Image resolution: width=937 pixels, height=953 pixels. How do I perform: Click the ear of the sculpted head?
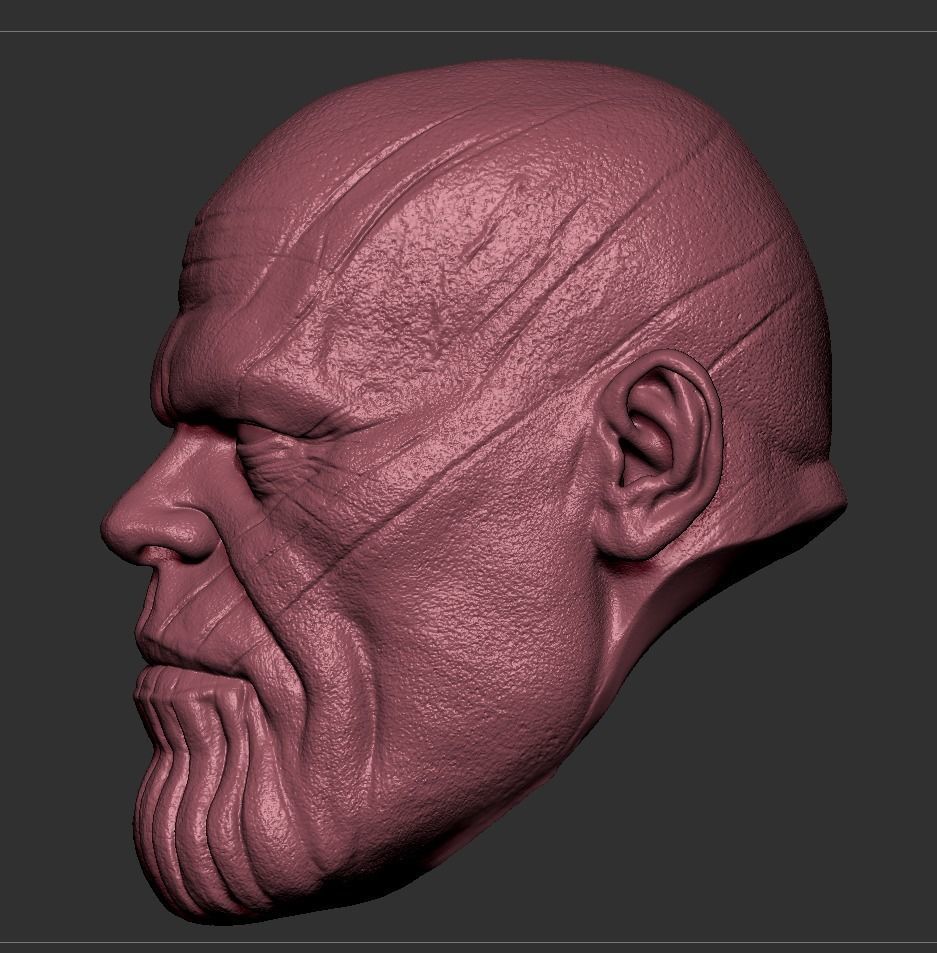tap(659, 453)
